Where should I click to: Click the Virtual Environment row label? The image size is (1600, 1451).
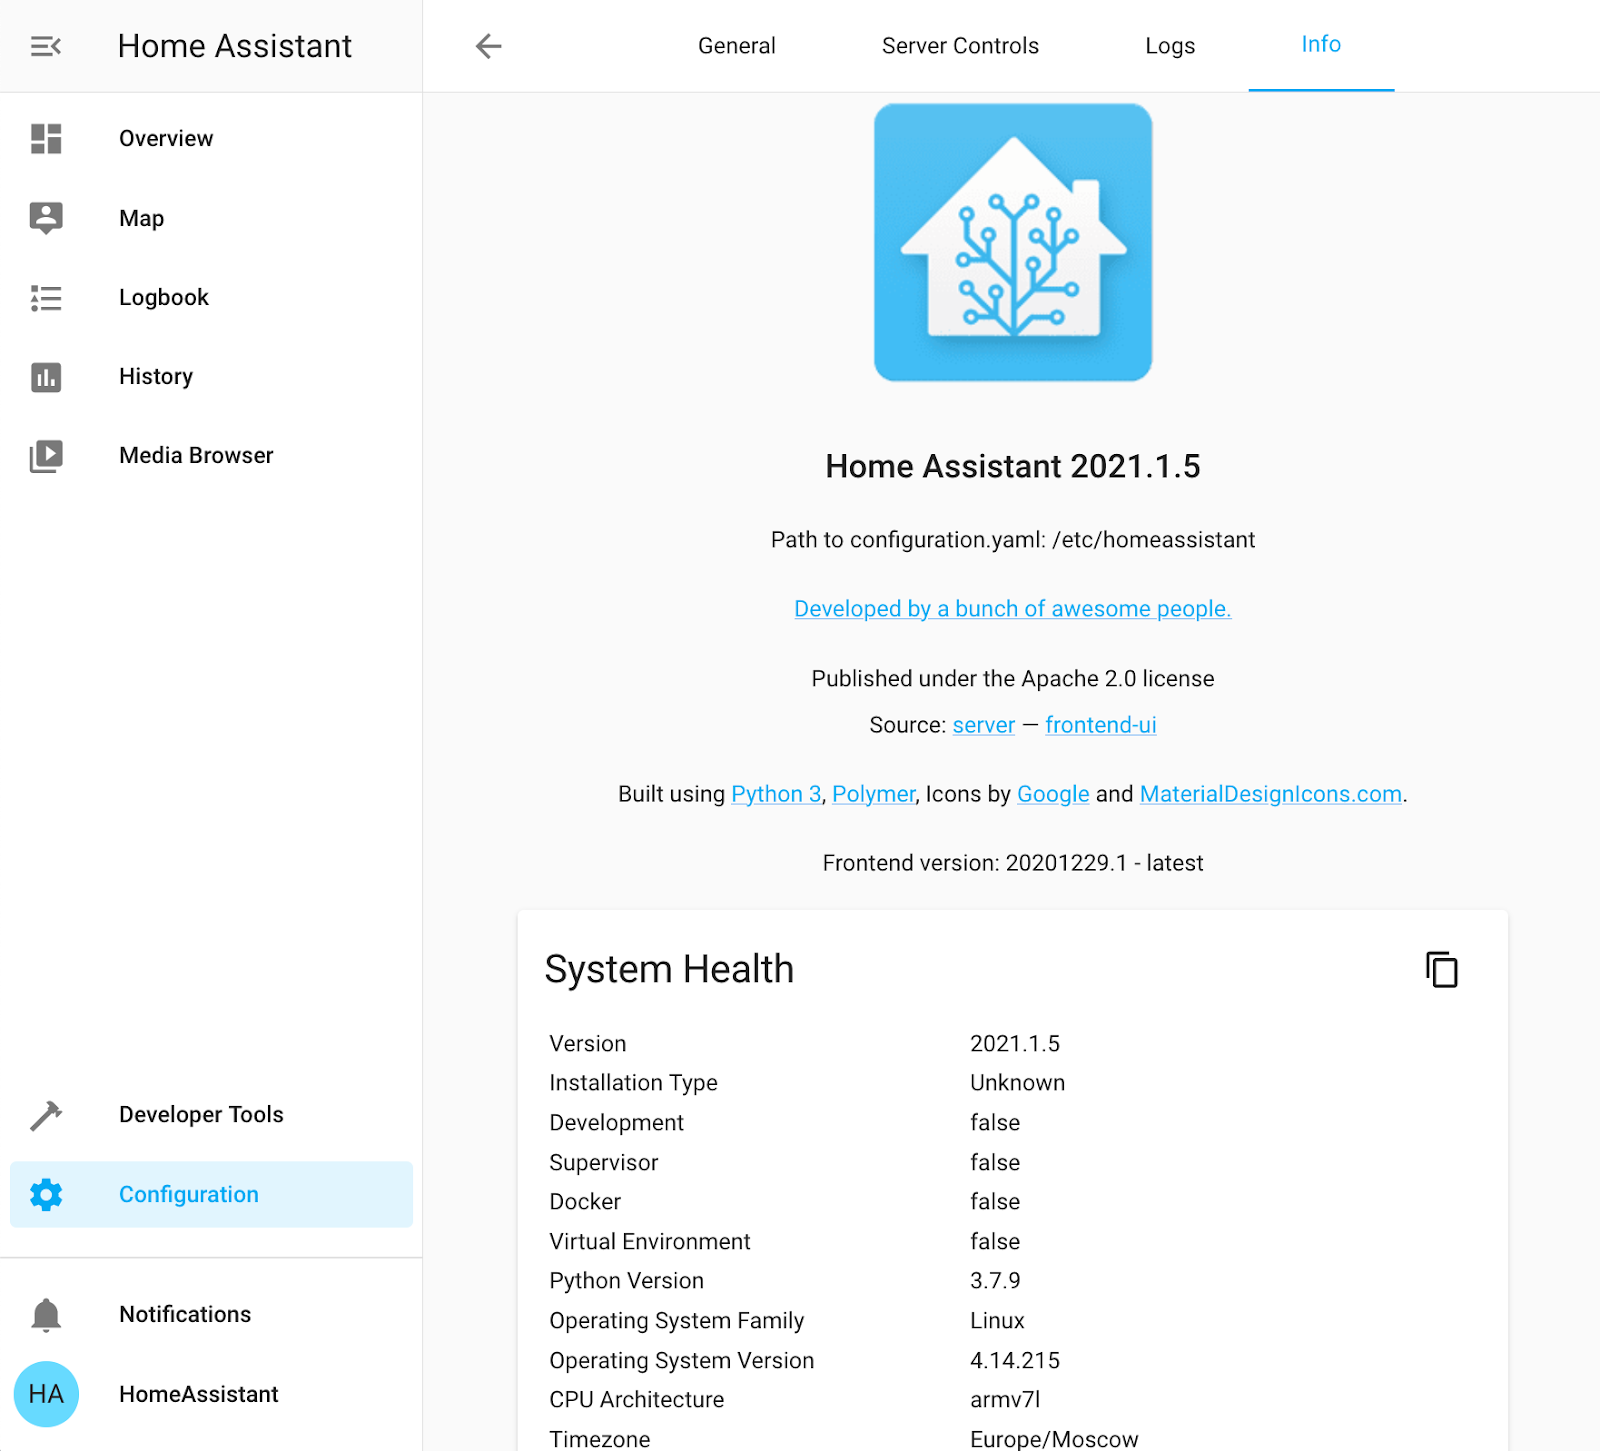(650, 1242)
